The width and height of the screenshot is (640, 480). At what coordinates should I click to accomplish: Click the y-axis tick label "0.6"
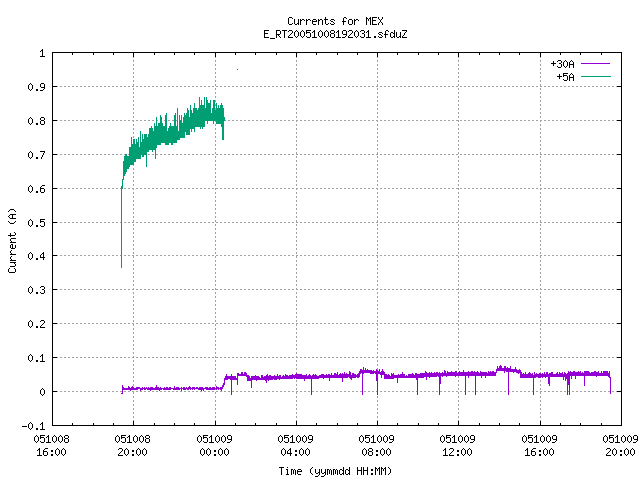pos(36,189)
